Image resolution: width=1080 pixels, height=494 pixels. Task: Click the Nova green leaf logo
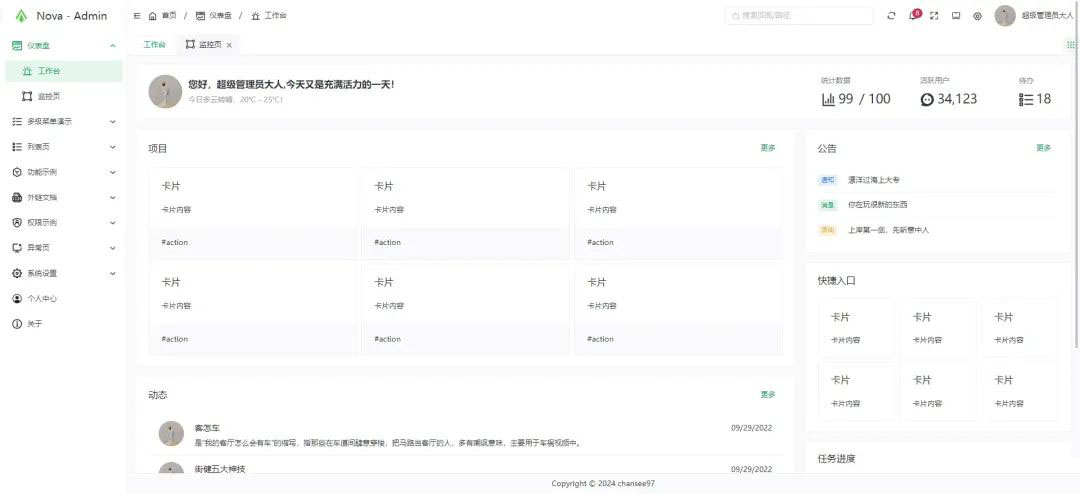(21, 16)
